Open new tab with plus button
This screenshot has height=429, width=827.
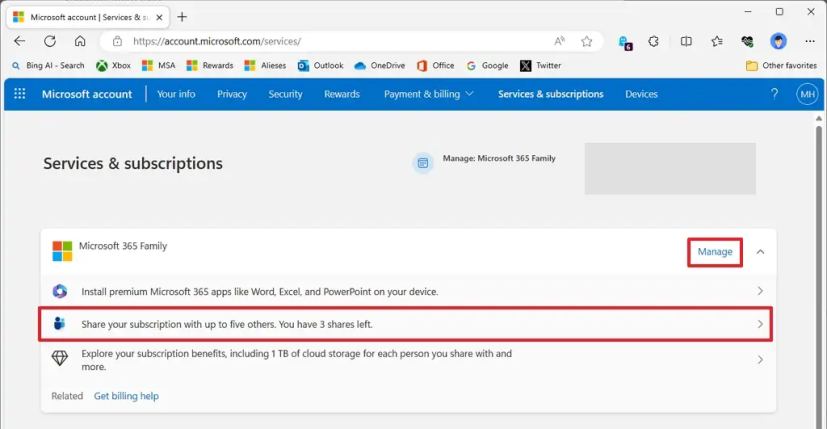182,17
